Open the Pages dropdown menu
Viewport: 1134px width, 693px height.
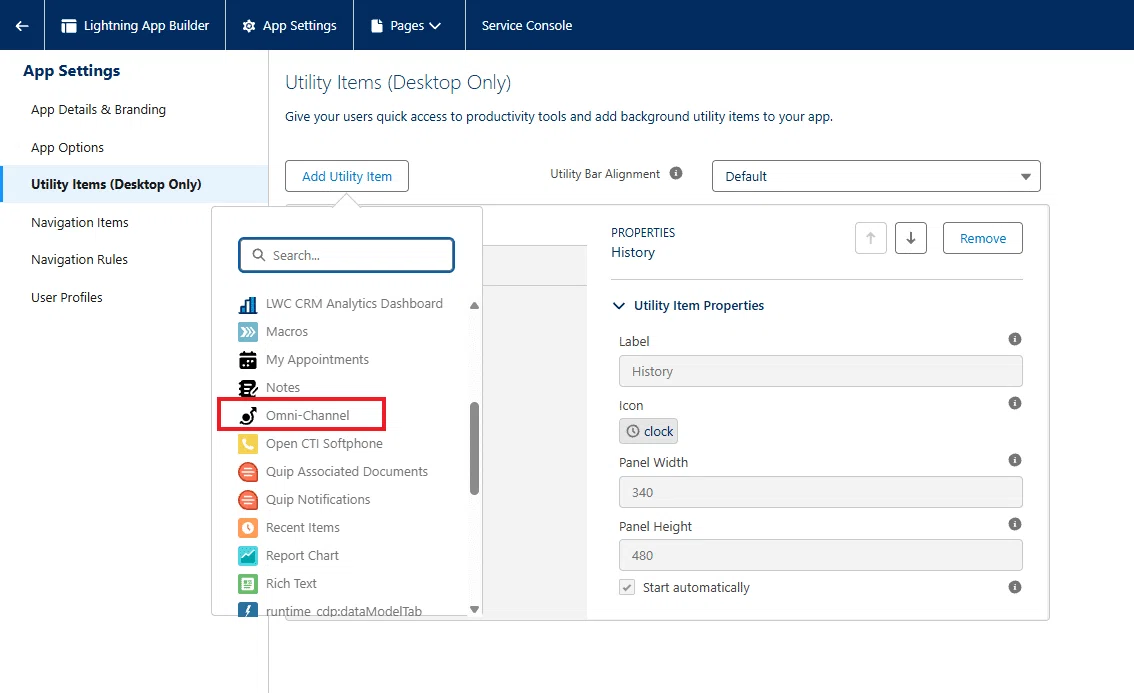click(406, 25)
